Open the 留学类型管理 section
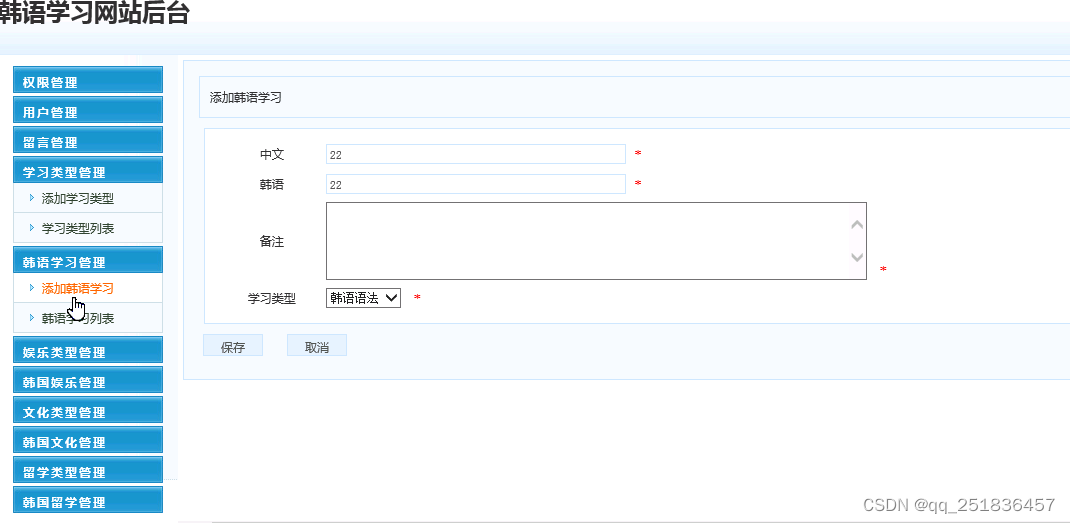This screenshot has height=523, width=1070. pos(88,470)
